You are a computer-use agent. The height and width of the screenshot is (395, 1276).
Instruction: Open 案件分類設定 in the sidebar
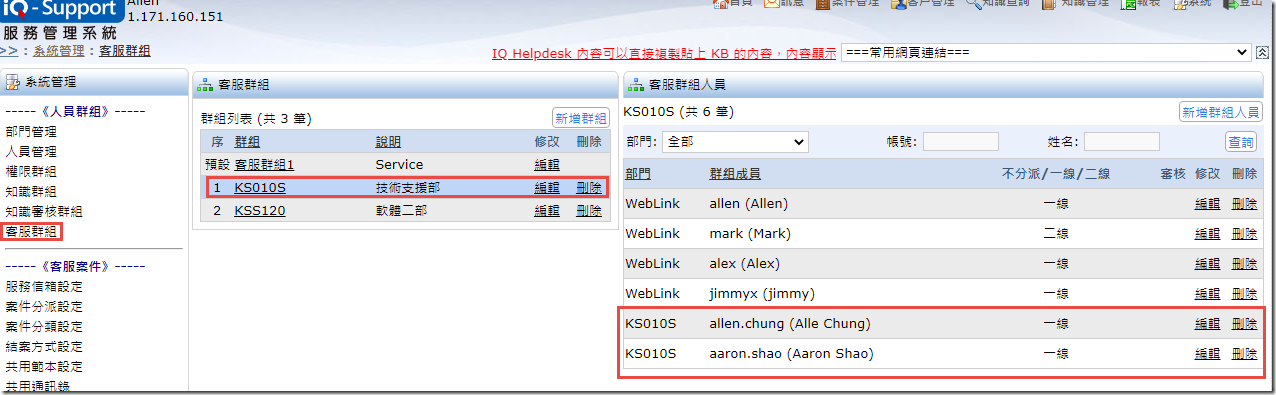[44, 326]
